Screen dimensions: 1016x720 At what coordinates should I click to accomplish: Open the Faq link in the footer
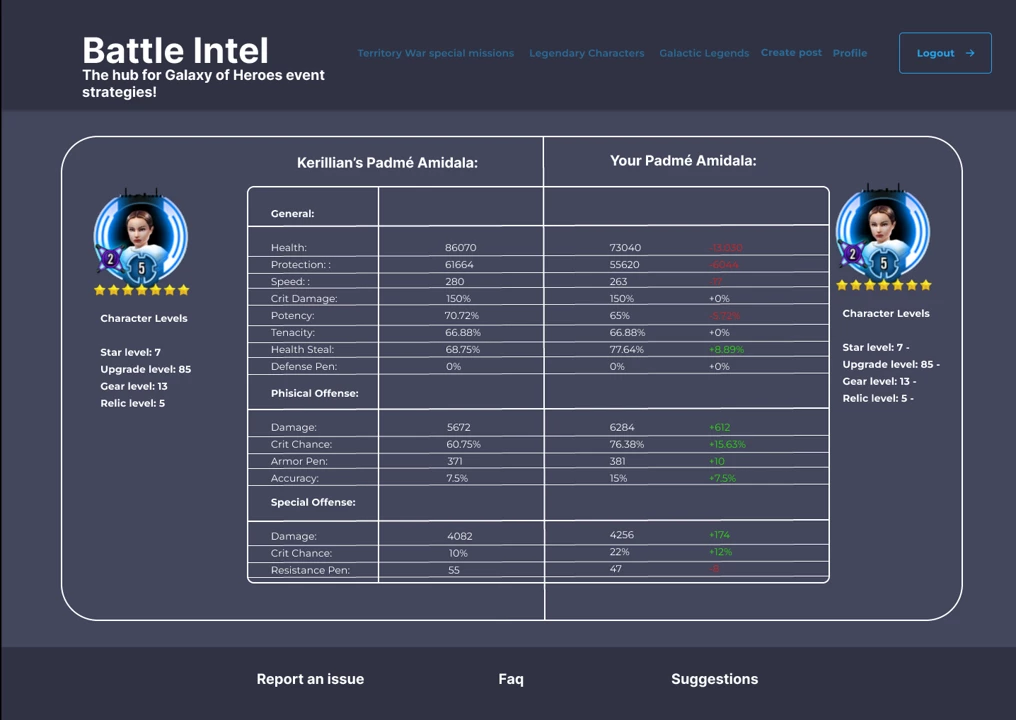[510, 679]
